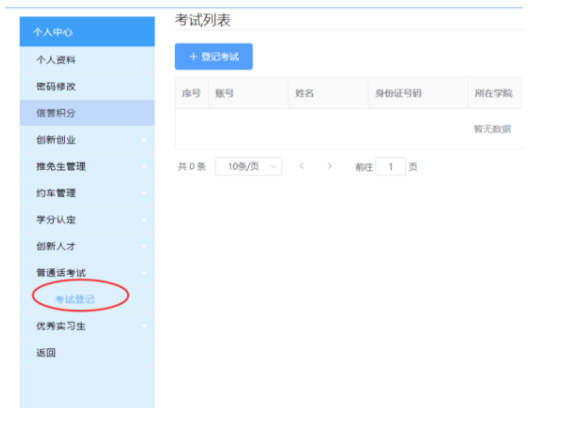Expand the 约车管理 menu chevron

[144, 193]
